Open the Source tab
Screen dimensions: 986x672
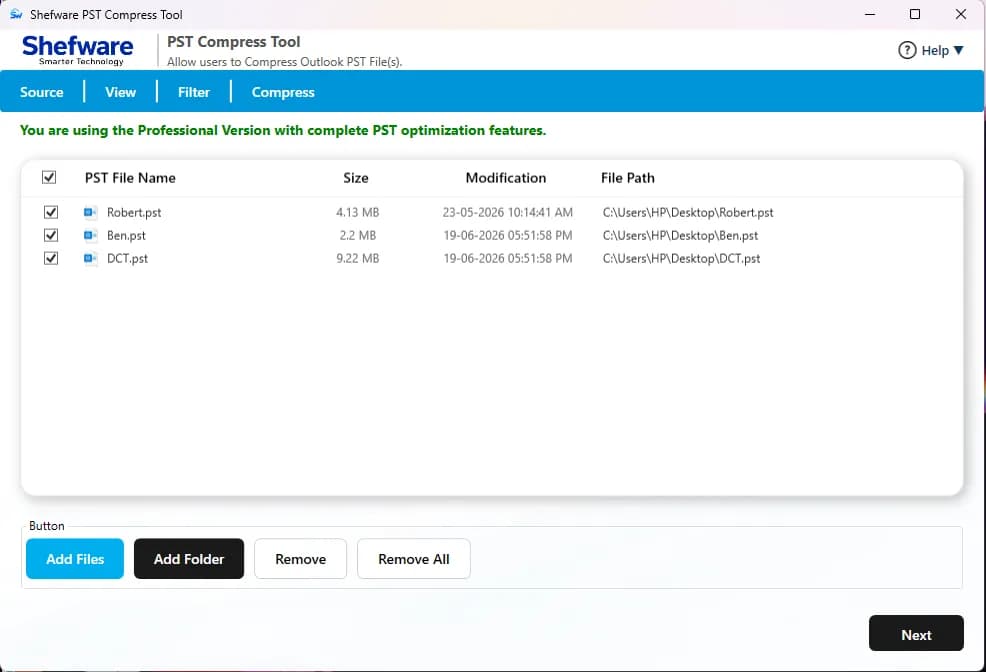point(42,92)
